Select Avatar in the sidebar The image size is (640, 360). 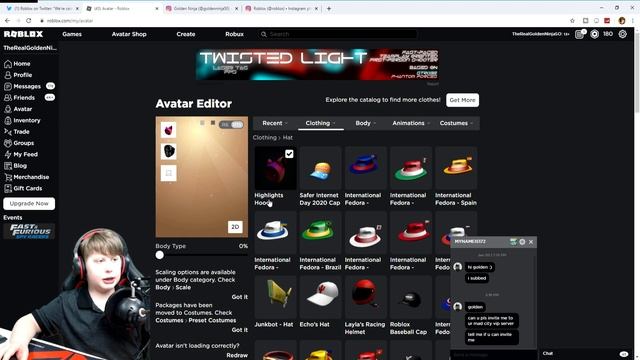click(x=18, y=109)
